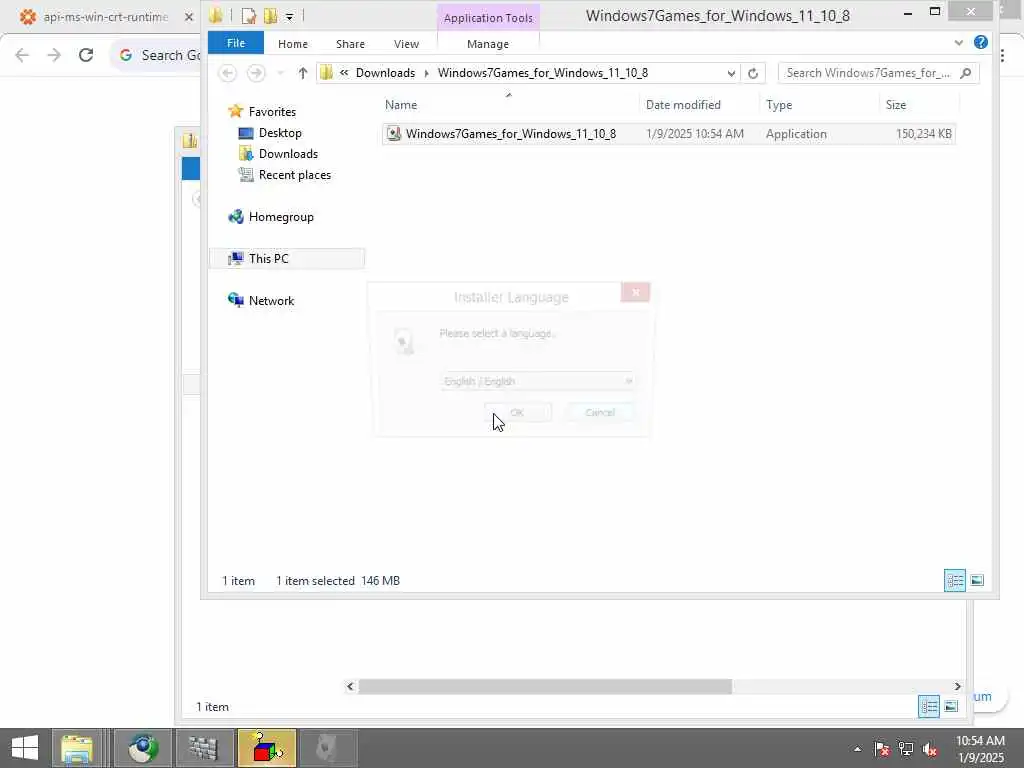Select This PC in the navigation pane
The height and width of the screenshot is (768, 1024).
268,259
